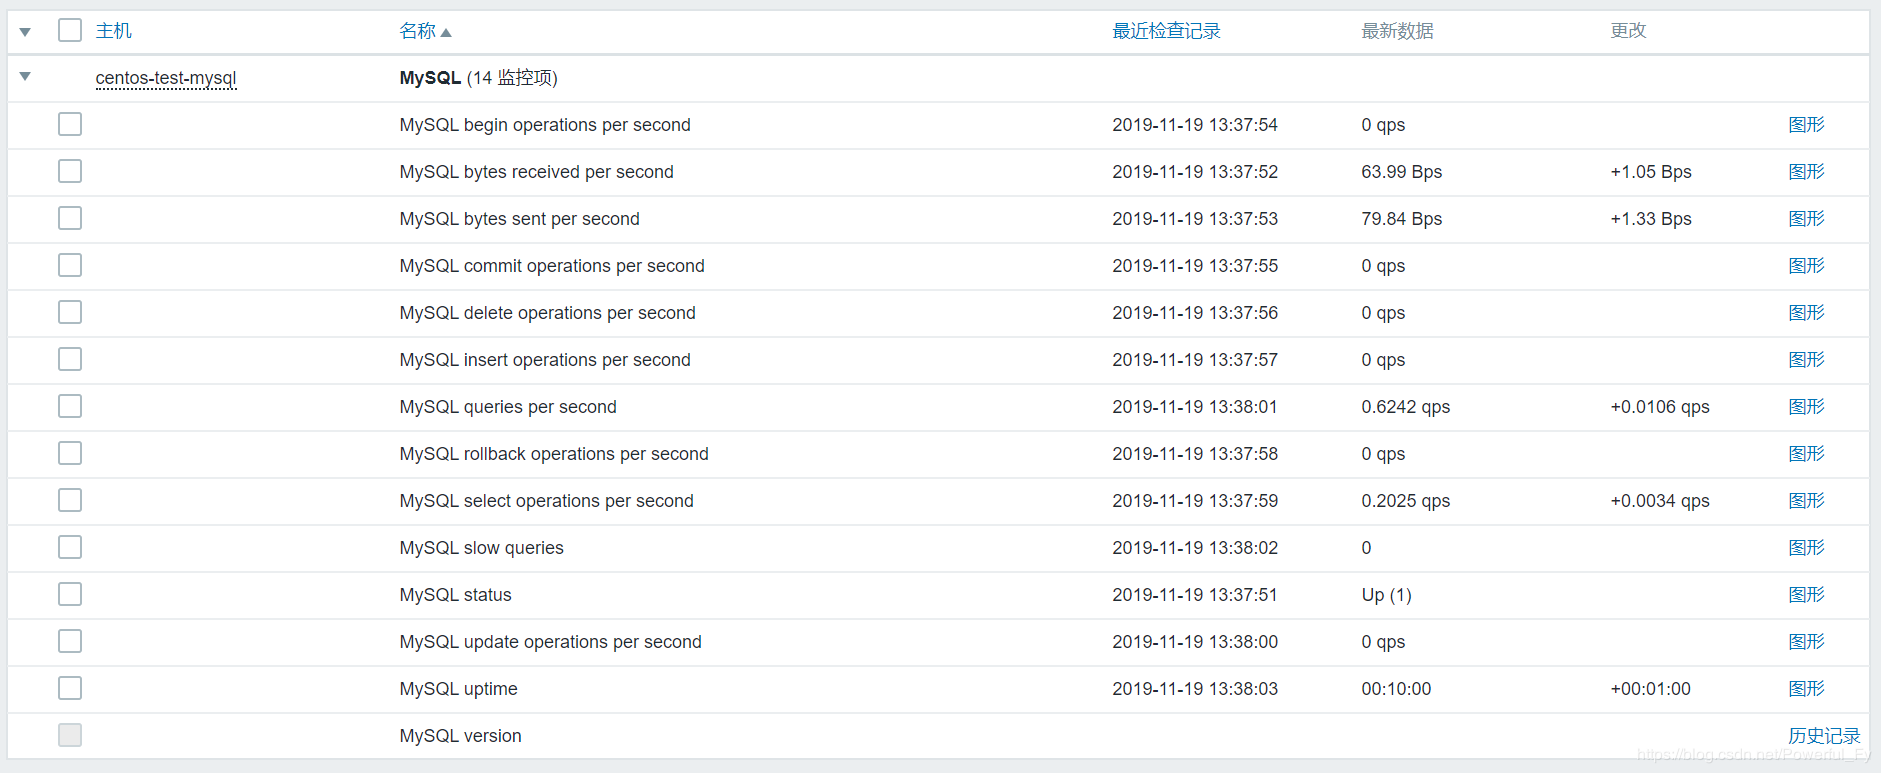This screenshot has height=773, width=1881.
Task: Open 图形 for MySQL update operations
Action: coord(1806,642)
